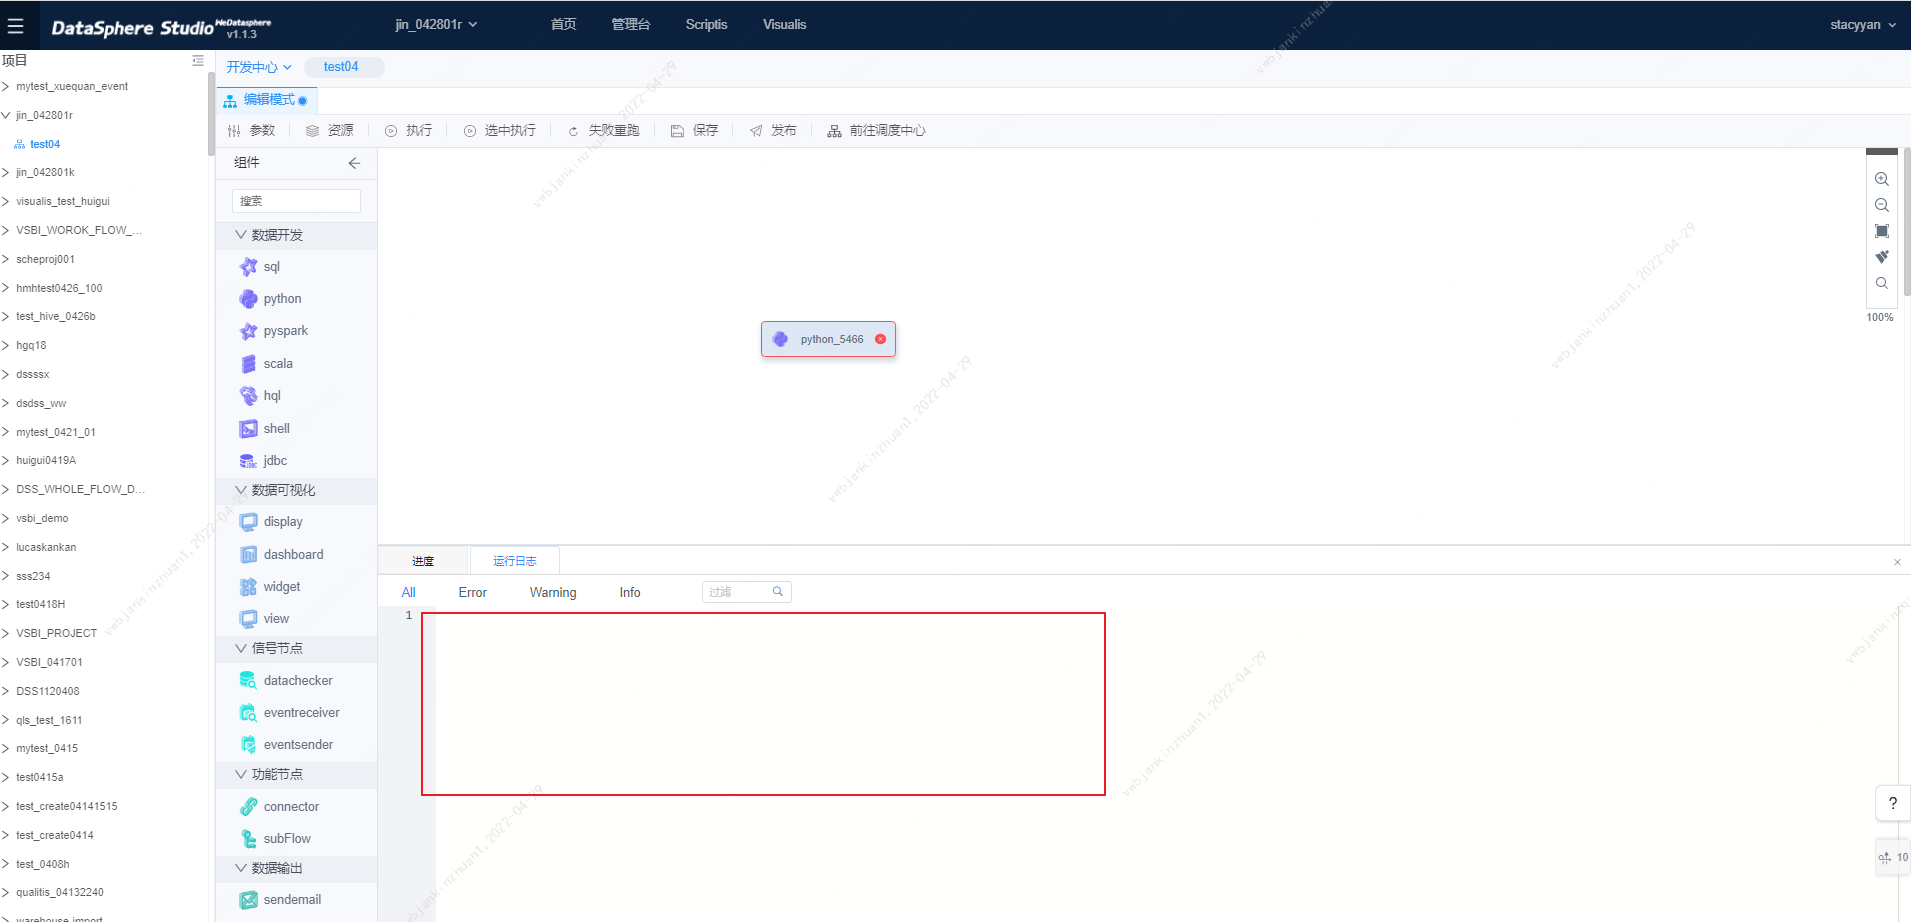Click the shell component icon
The width and height of the screenshot is (1911, 922).
[x=249, y=429]
